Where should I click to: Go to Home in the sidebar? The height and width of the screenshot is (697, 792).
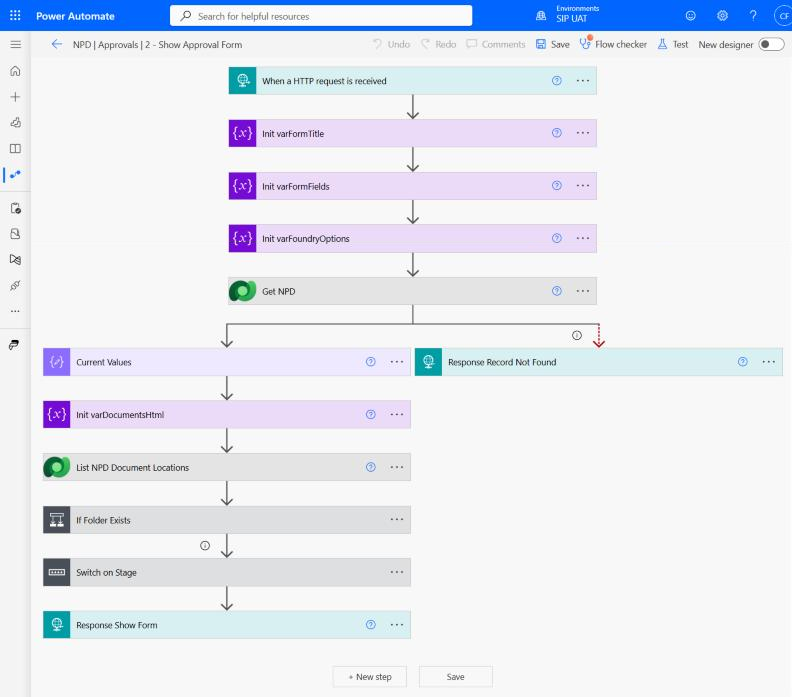click(x=16, y=71)
